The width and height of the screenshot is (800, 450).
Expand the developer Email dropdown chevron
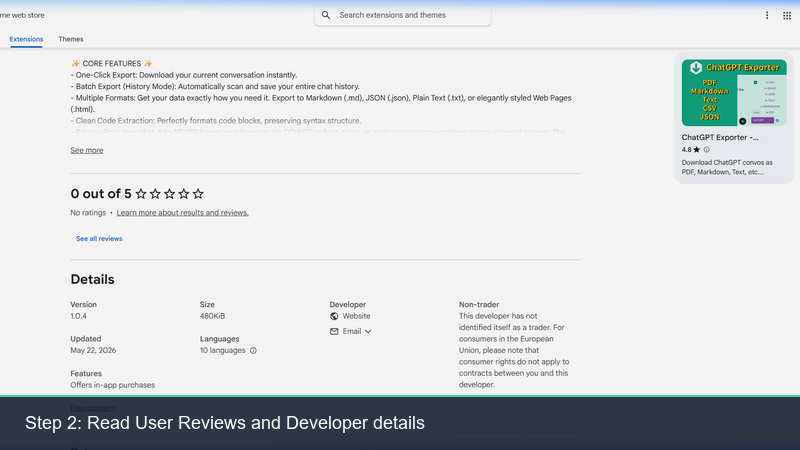(x=368, y=332)
